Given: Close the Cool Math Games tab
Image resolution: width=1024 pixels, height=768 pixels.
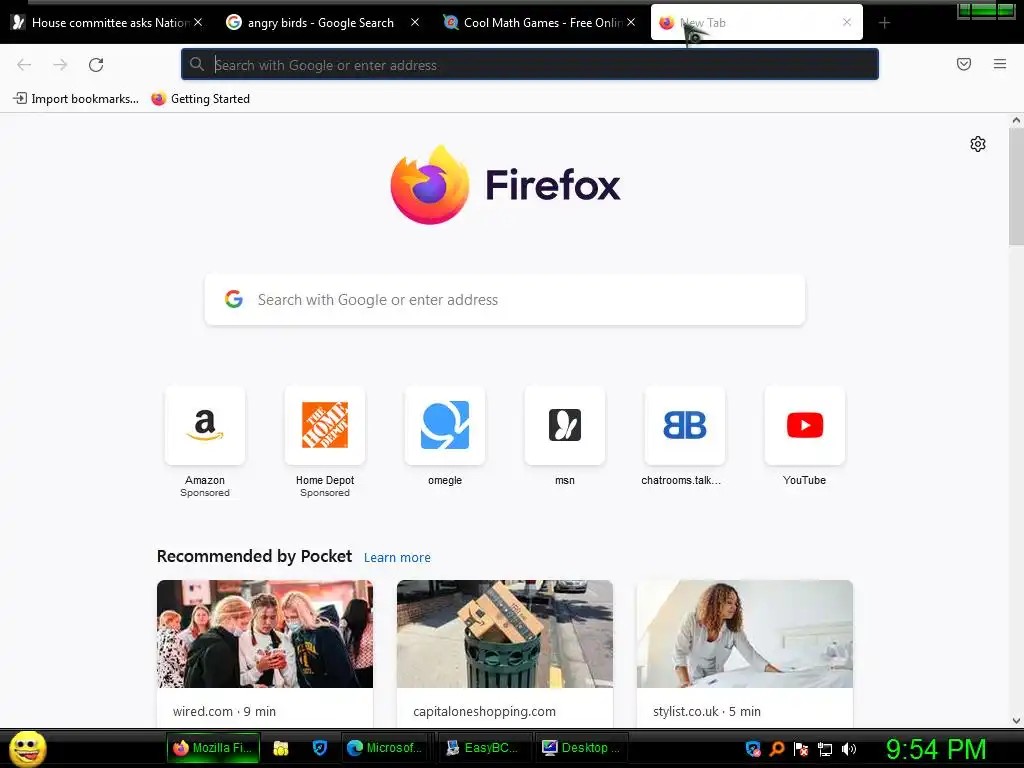Looking at the screenshot, I should [631, 22].
